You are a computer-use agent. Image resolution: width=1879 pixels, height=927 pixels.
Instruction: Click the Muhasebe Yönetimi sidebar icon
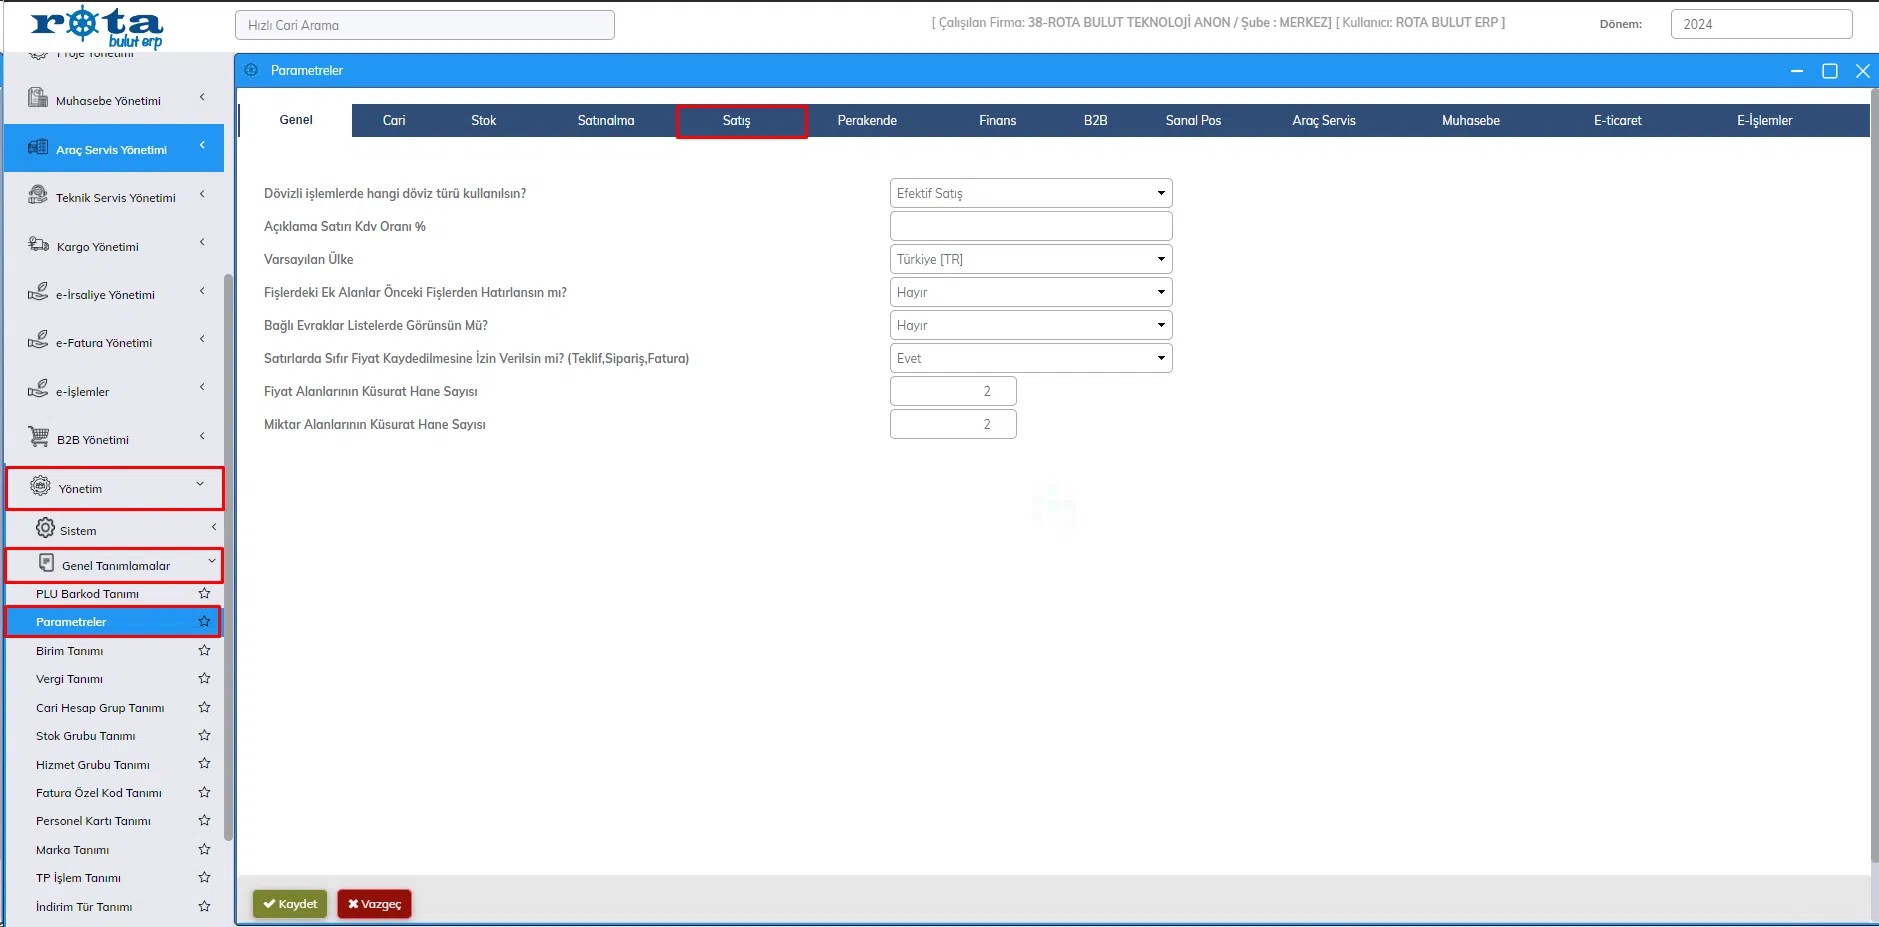pyautogui.click(x=38, y=99)
